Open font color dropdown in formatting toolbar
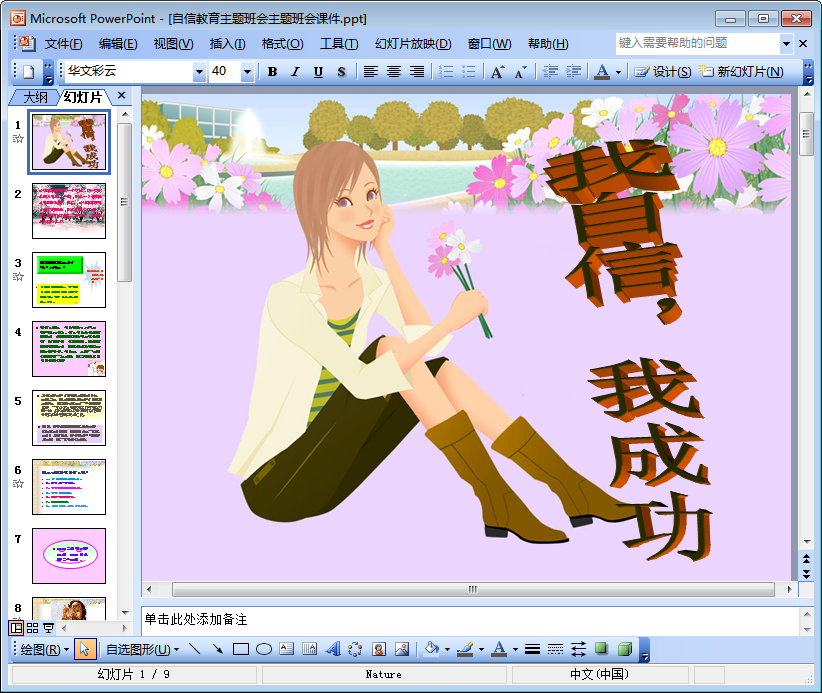822x693 pixels. point(619,72)
